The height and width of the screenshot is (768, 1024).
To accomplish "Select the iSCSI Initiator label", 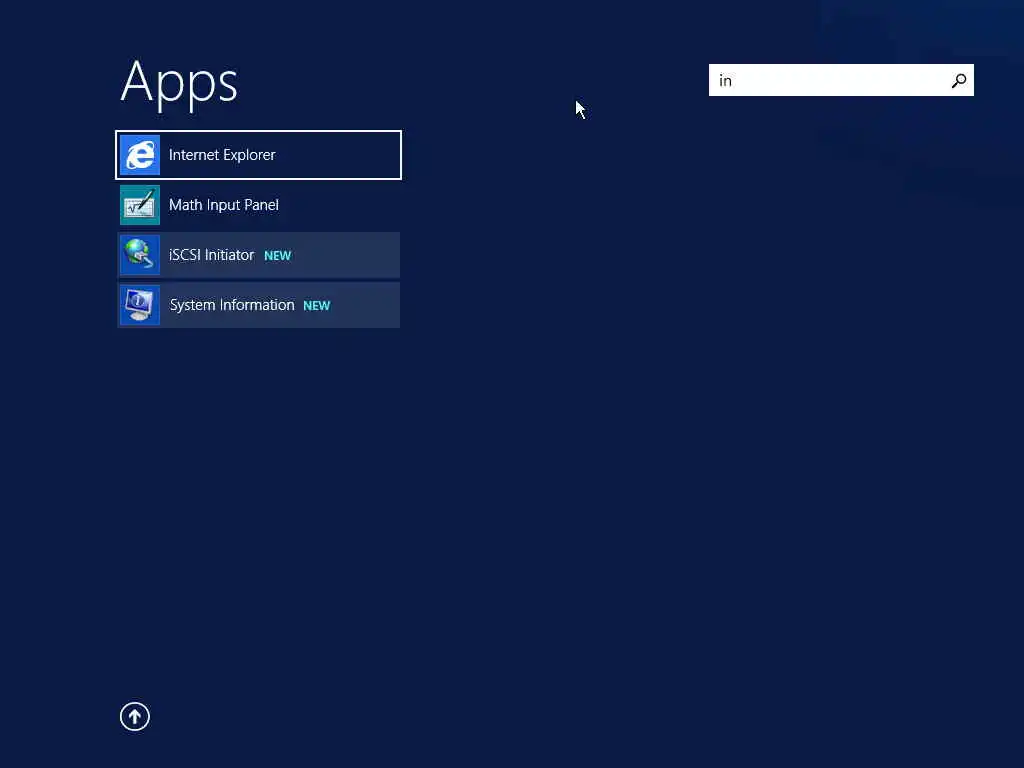I will click(212, 255).
